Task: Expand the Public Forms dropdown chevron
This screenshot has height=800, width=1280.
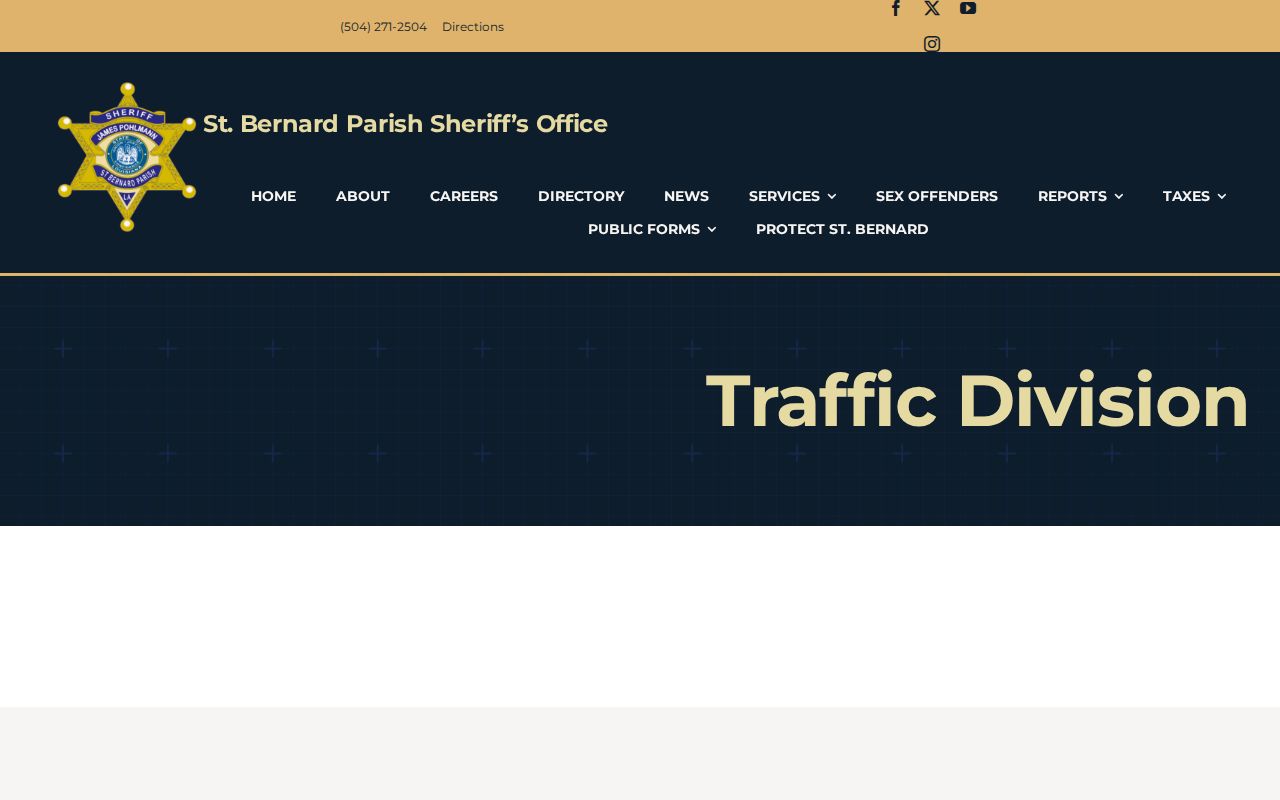Action: (x=712, y=229)
